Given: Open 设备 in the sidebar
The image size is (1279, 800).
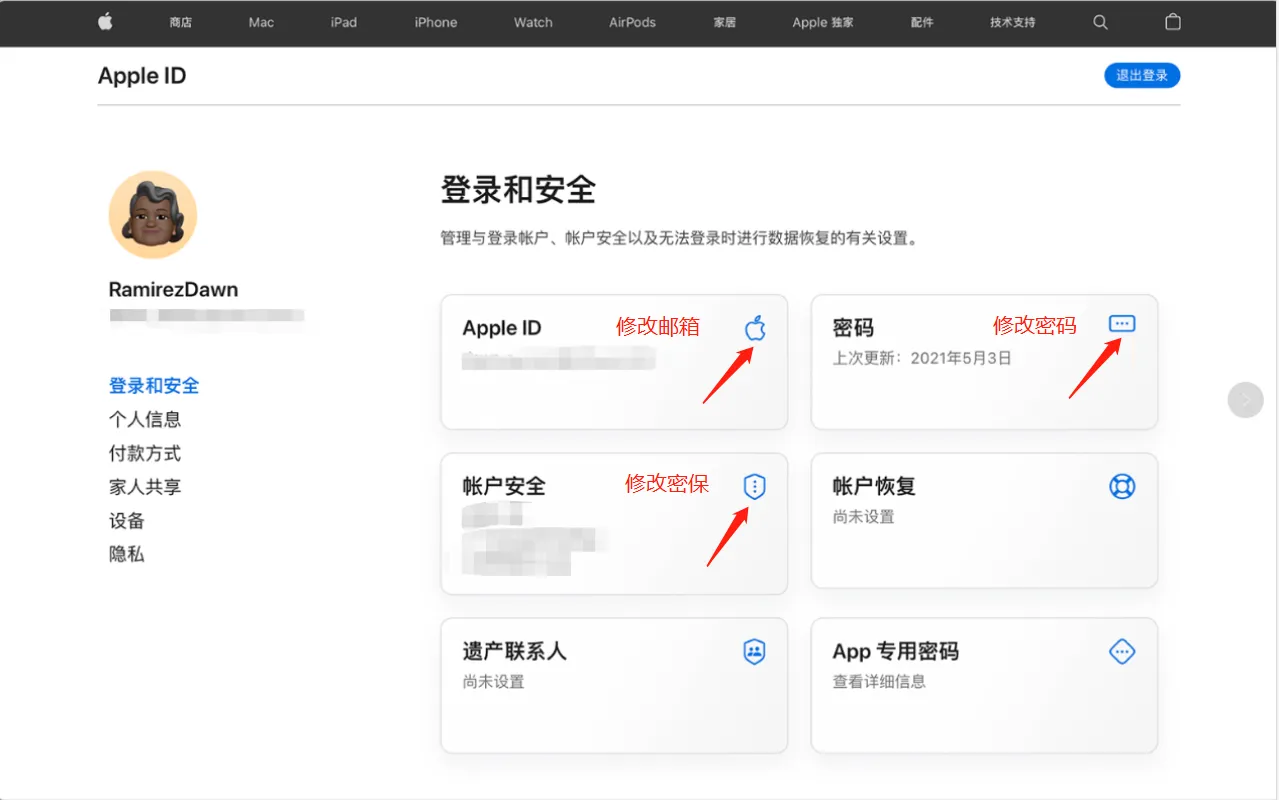Looking at the screenshot, I should pos(127,521).
